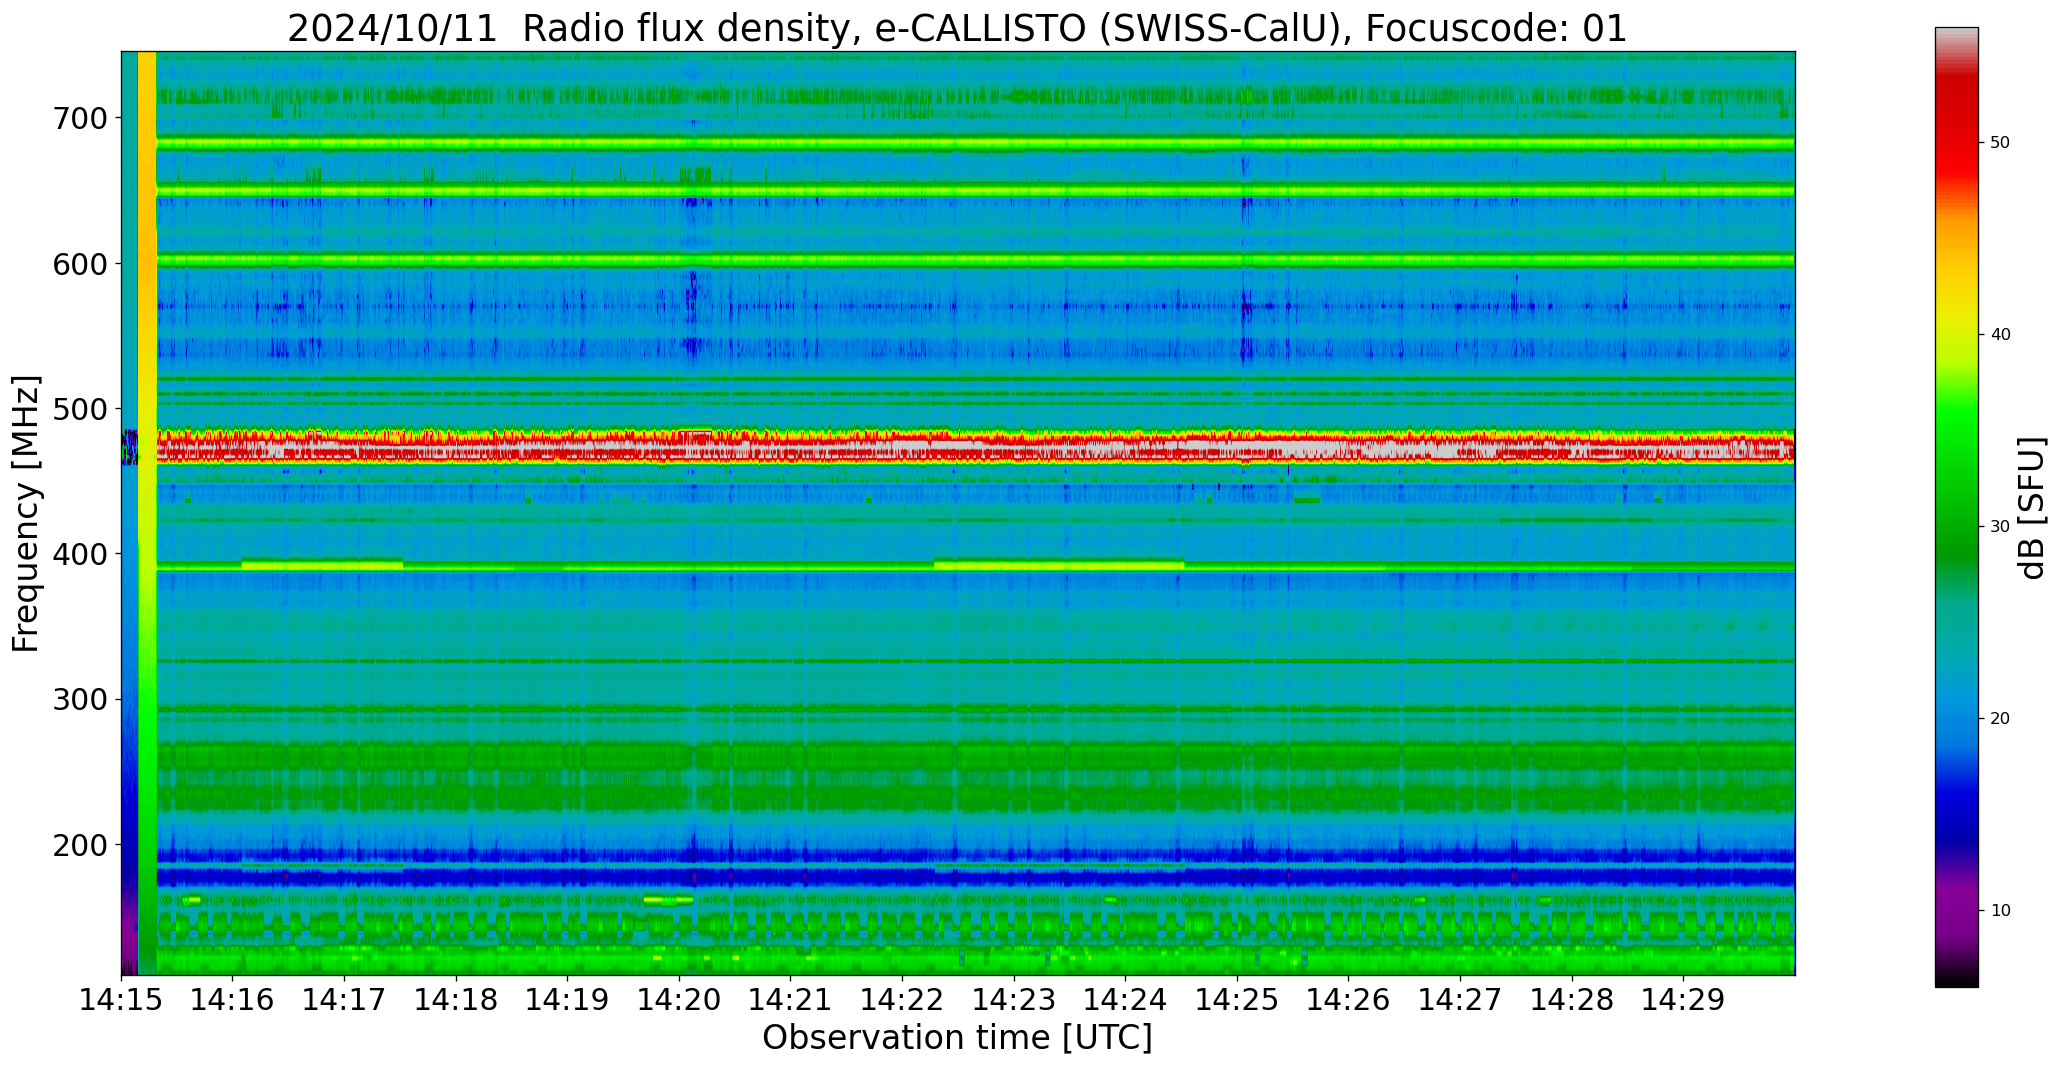Click the 14:23 time tick label
The height and width of the screenshot is (1067, 2062).
[1014, 999]
